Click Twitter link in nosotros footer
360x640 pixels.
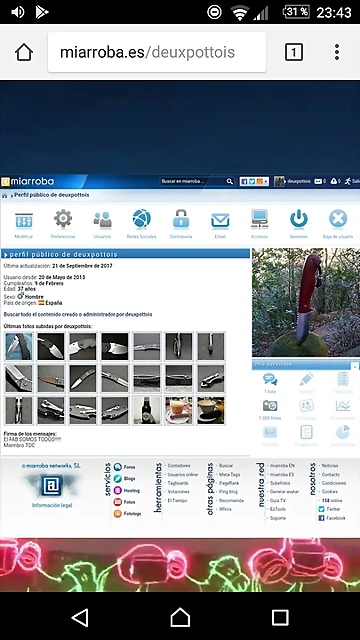point(329,509)
